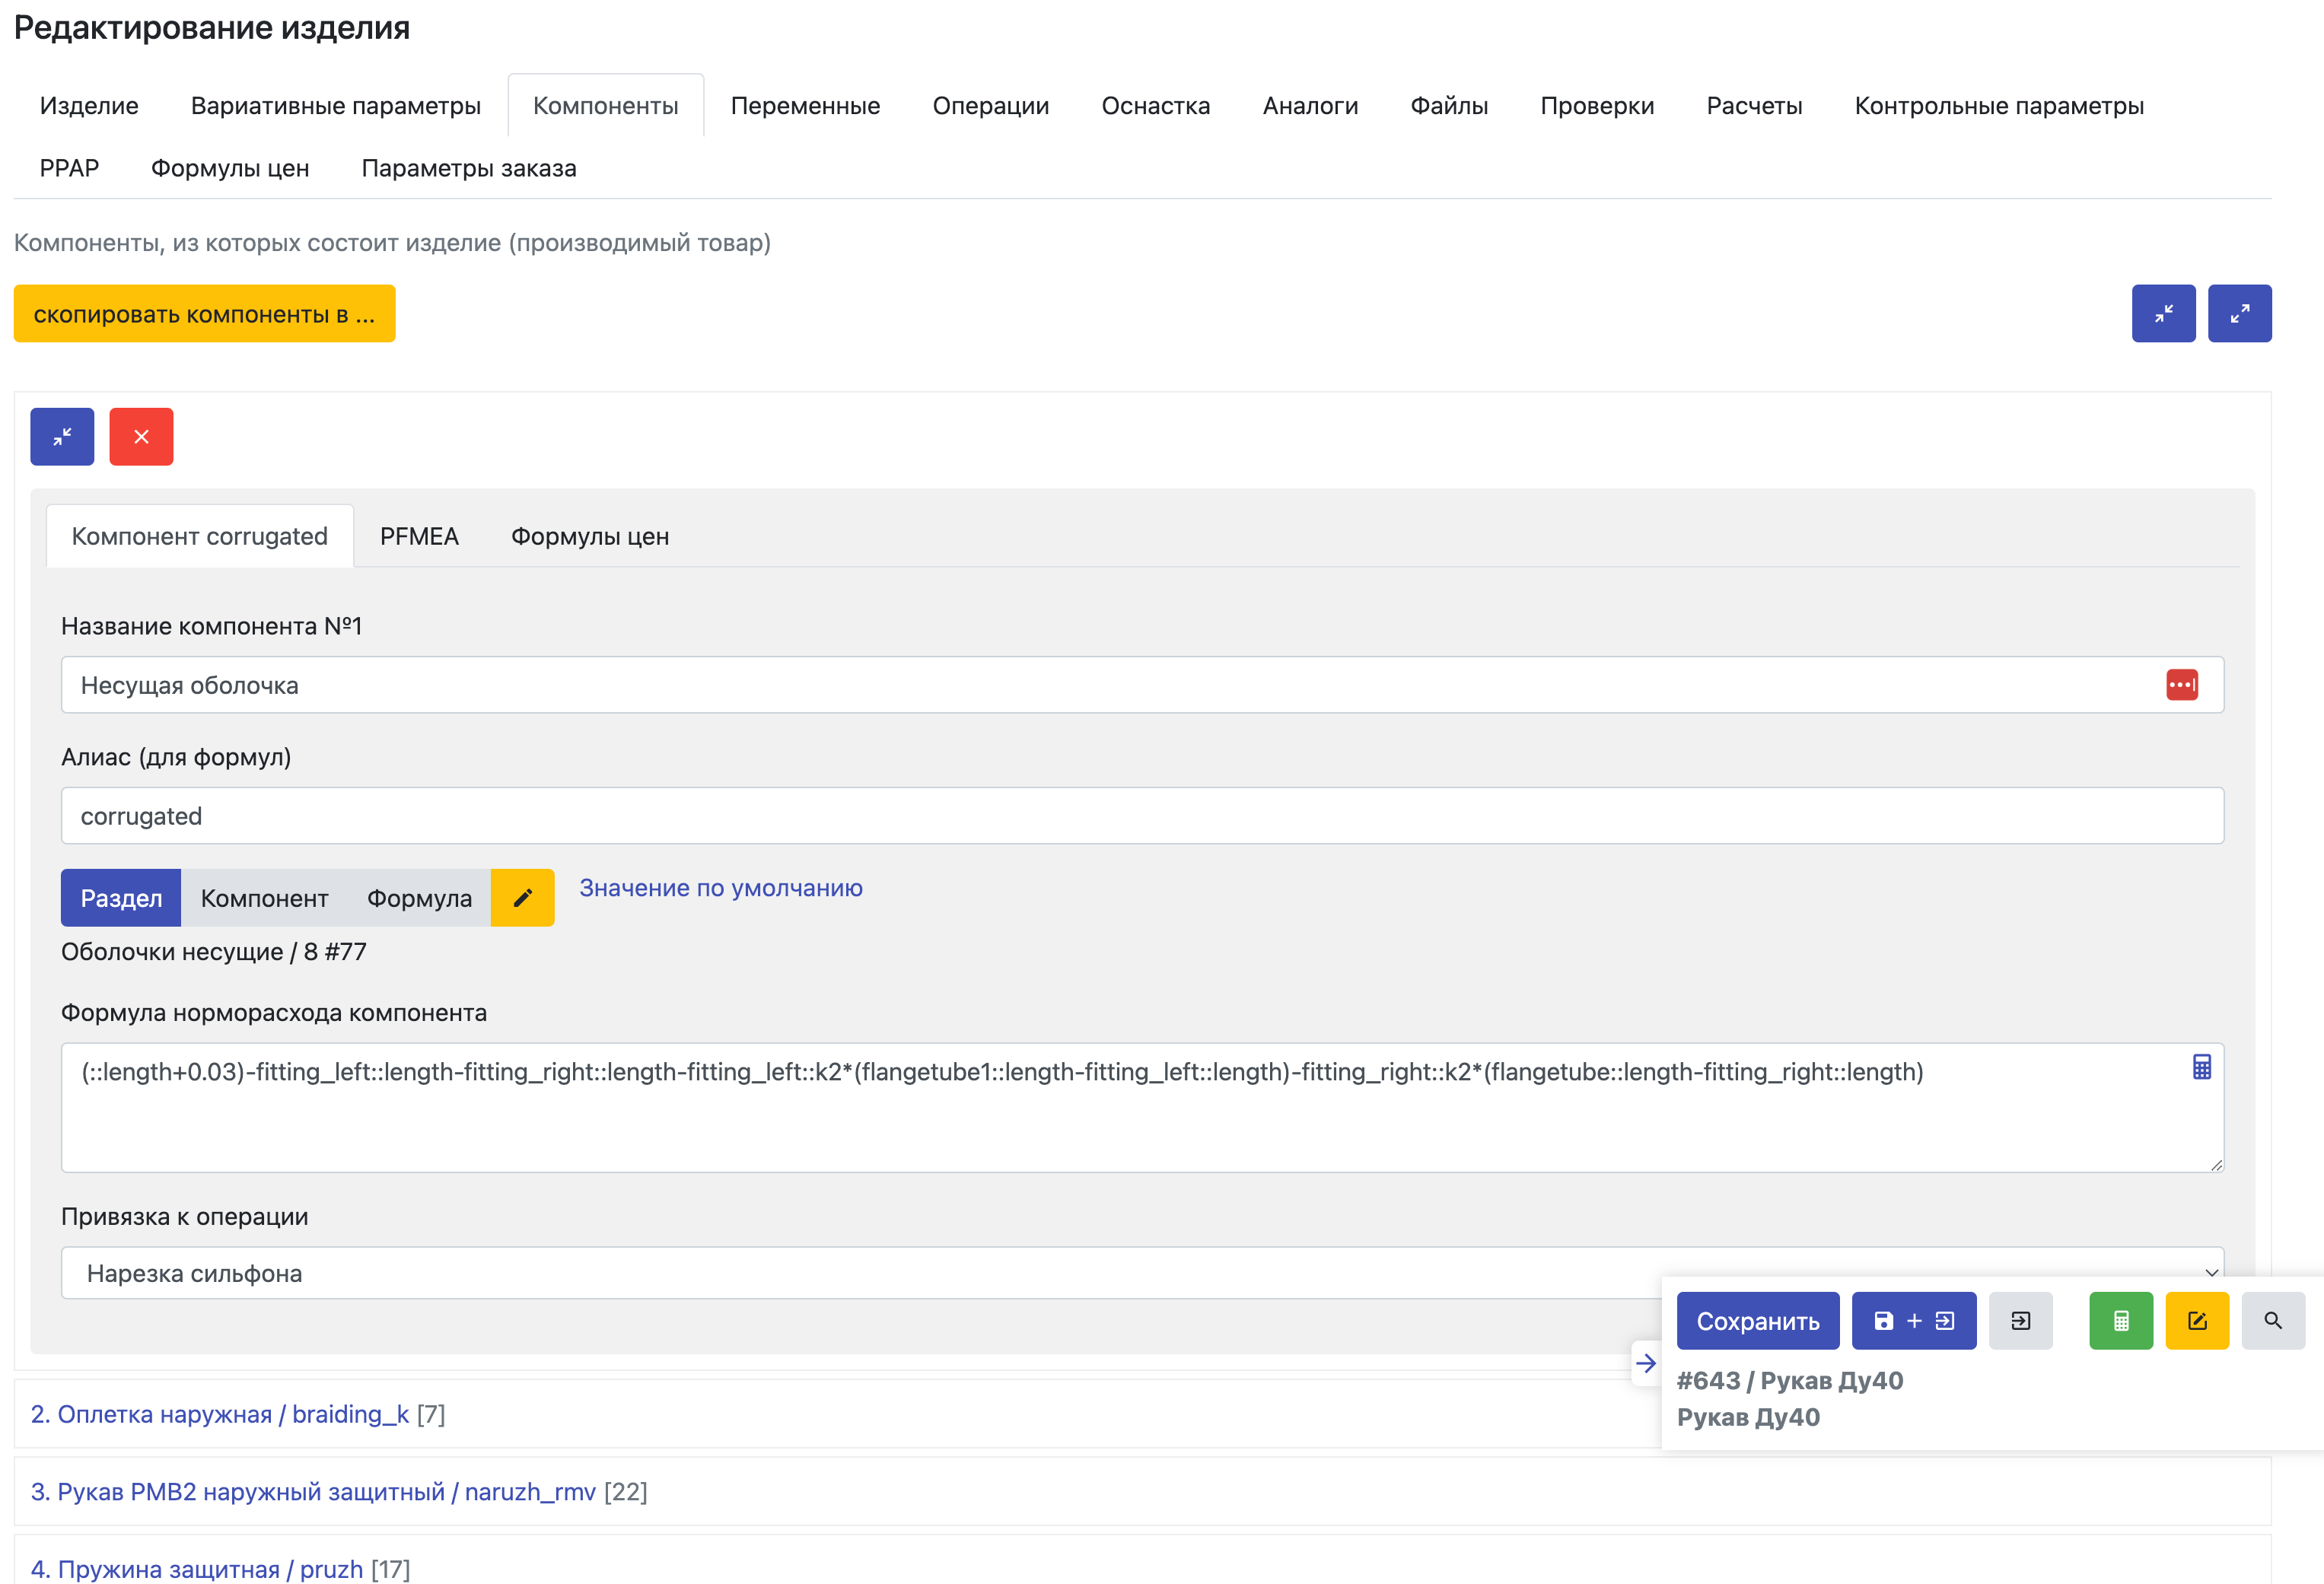
Task: Expand all components with the top-right expand icon
Action: click(2239, 313)
